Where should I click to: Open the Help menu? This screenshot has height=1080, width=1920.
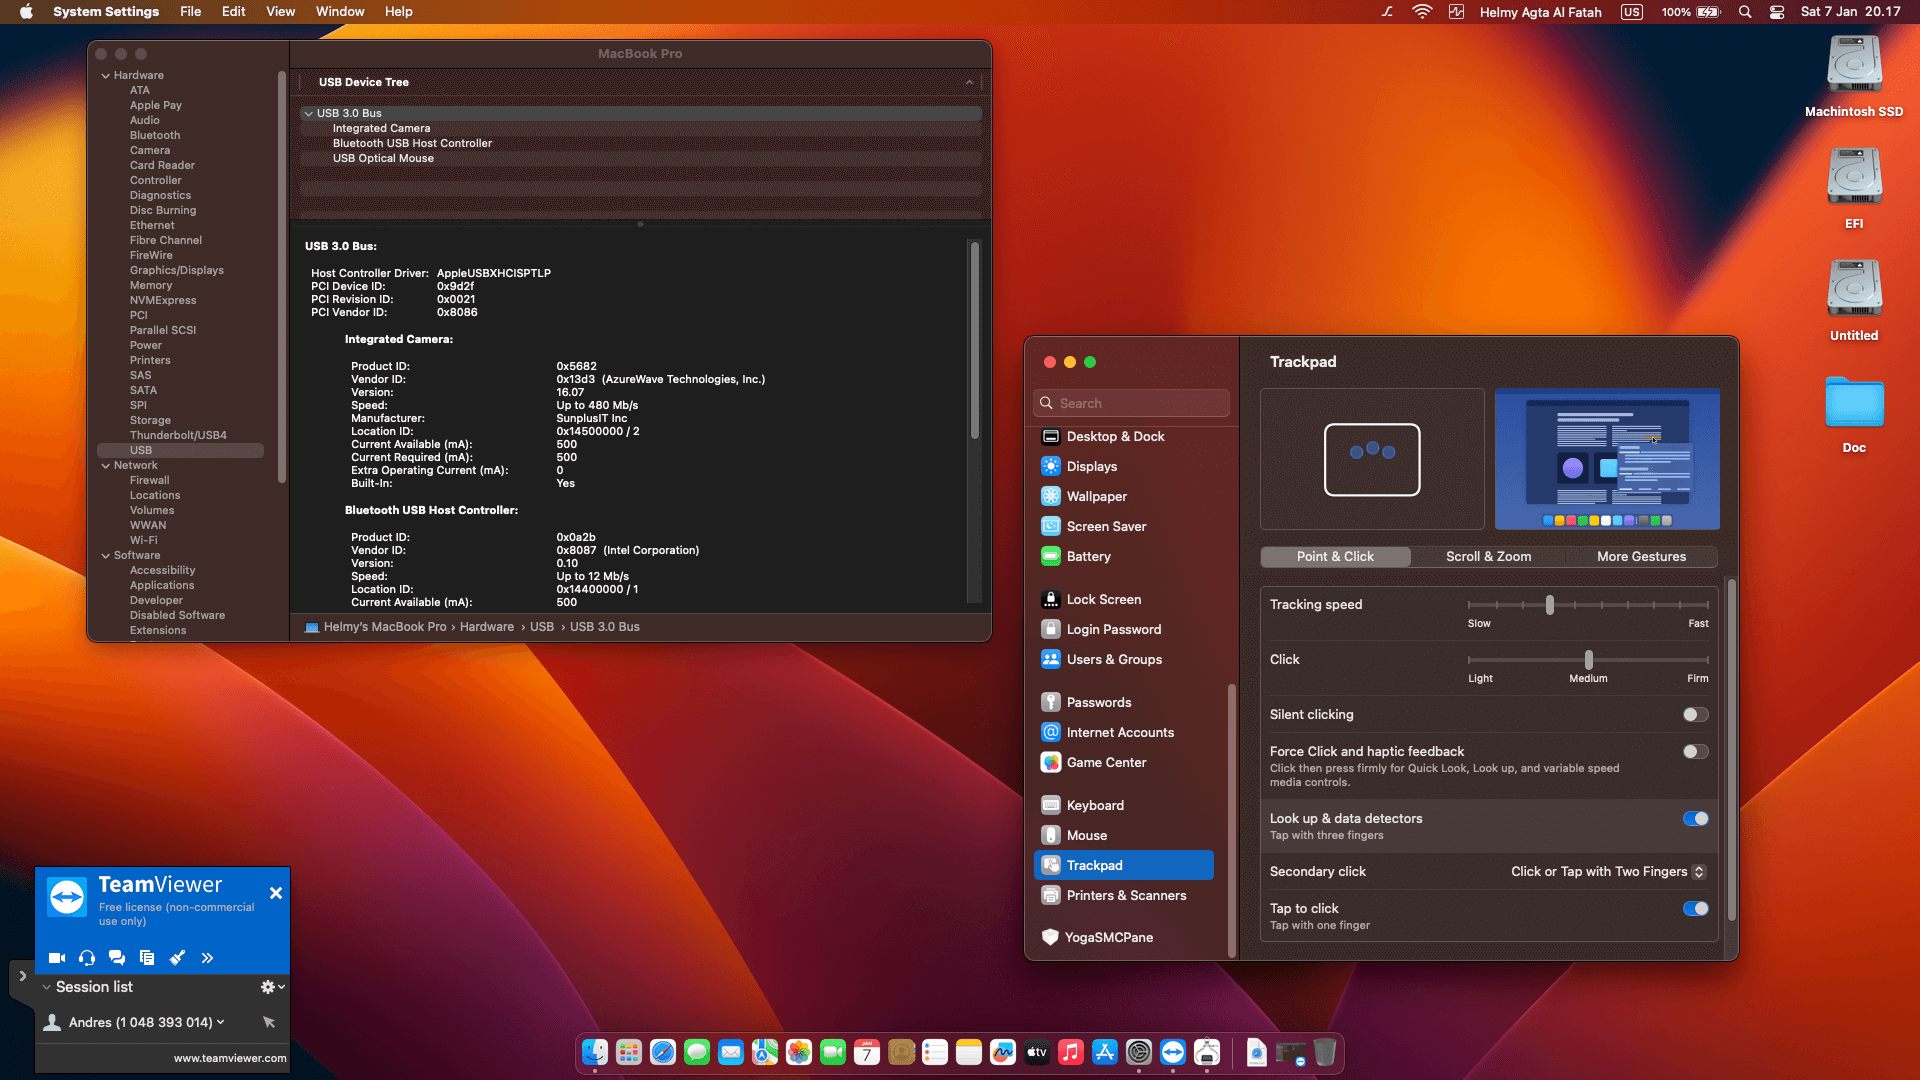398,12
